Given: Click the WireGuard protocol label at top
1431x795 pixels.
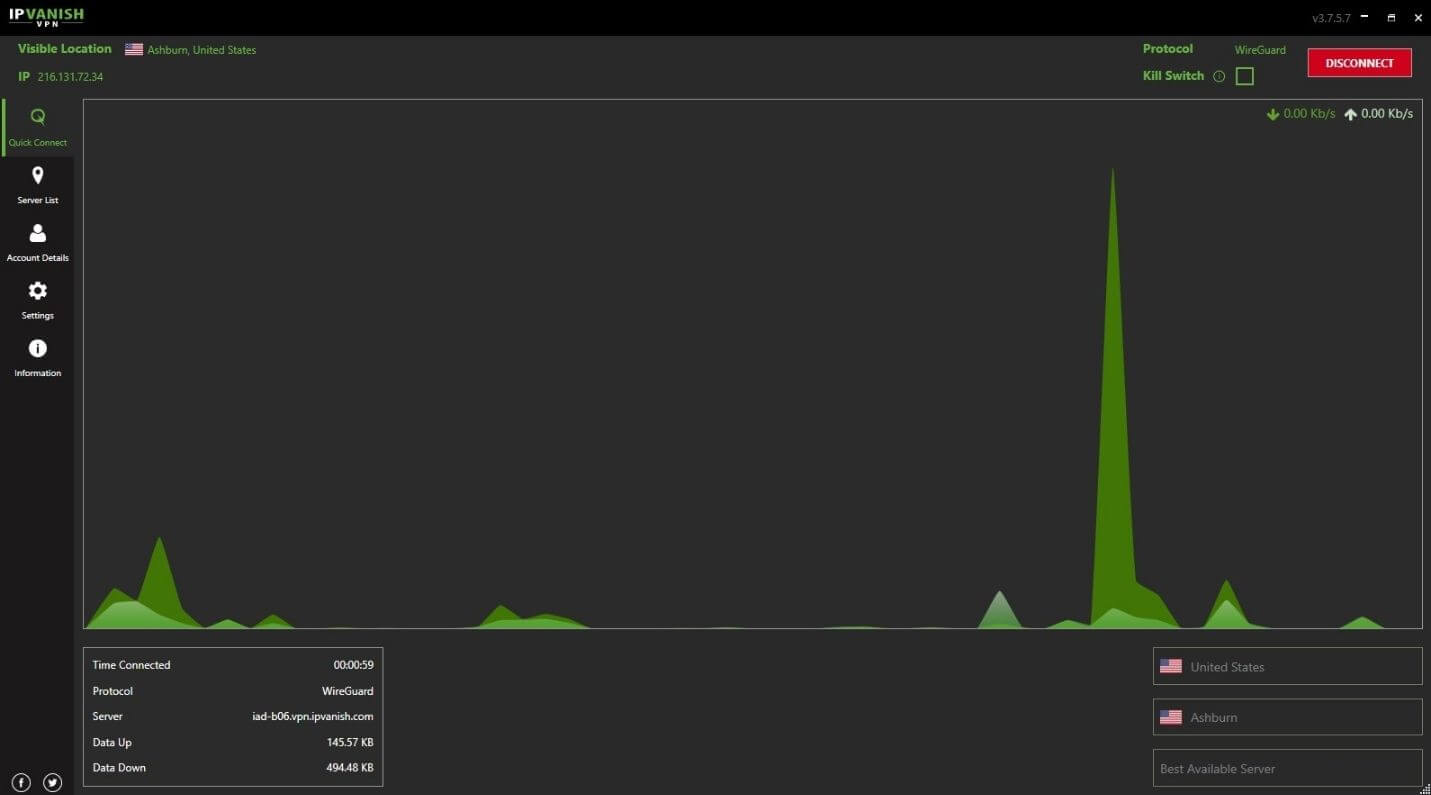Looking at the screenshot, I should tap(1260, 50).
